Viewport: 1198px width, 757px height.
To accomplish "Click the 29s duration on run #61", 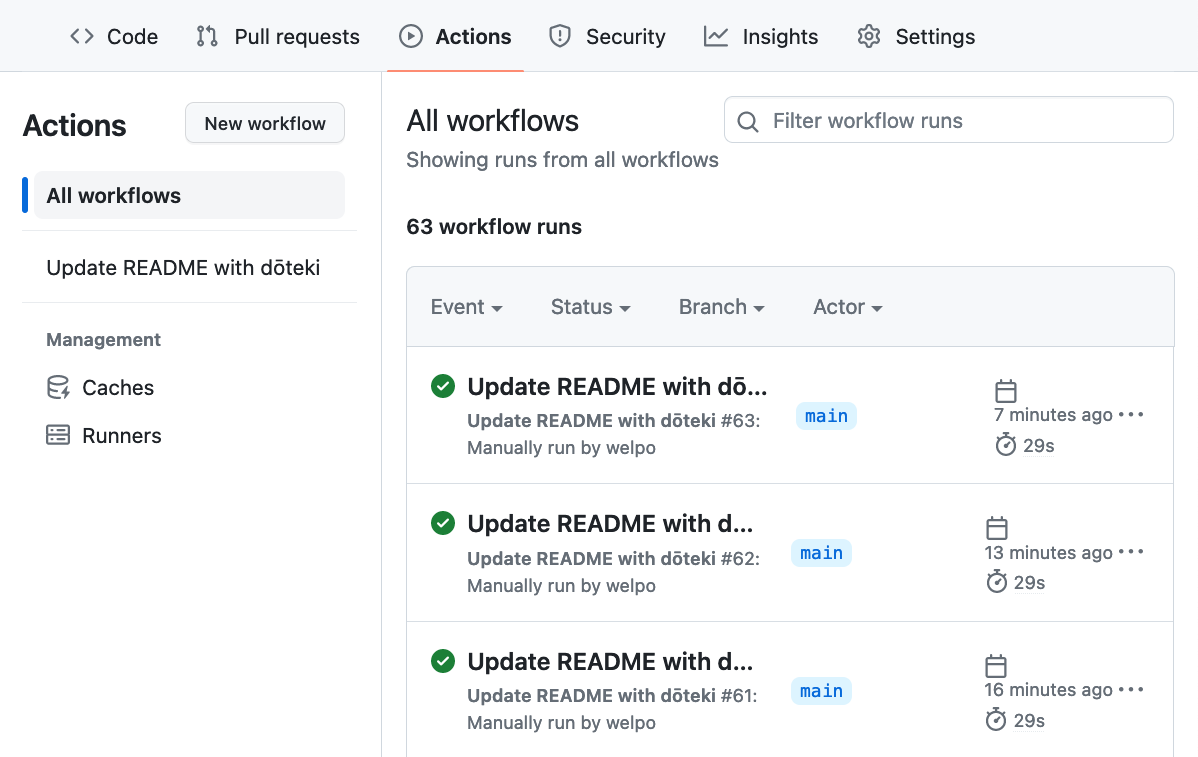I will coord(1029,720).
